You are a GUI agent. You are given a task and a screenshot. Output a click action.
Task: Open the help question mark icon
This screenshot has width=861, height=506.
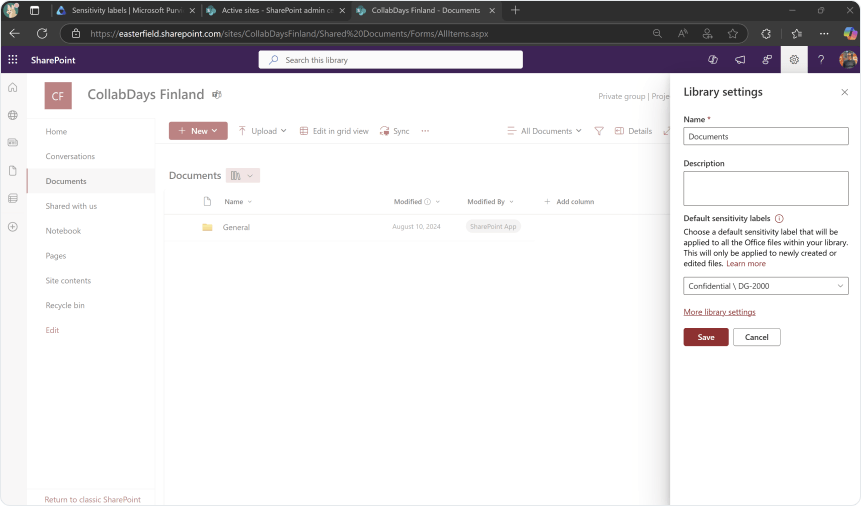[x=821, y=59]
